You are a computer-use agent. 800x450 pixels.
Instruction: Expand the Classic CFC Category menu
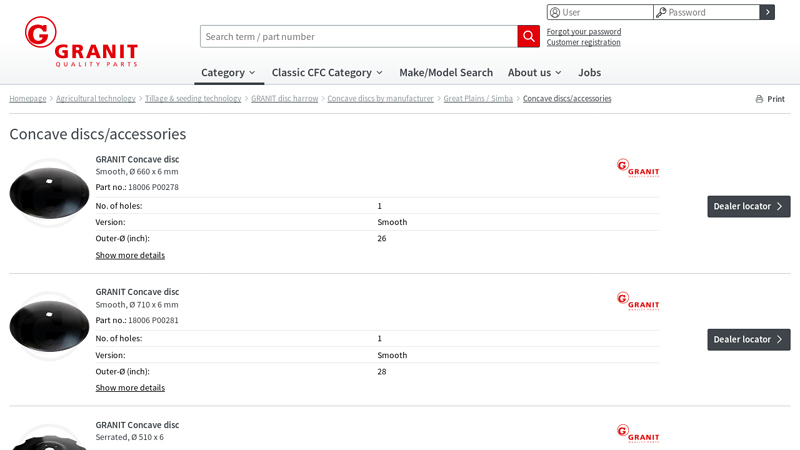tap(327, 73)
